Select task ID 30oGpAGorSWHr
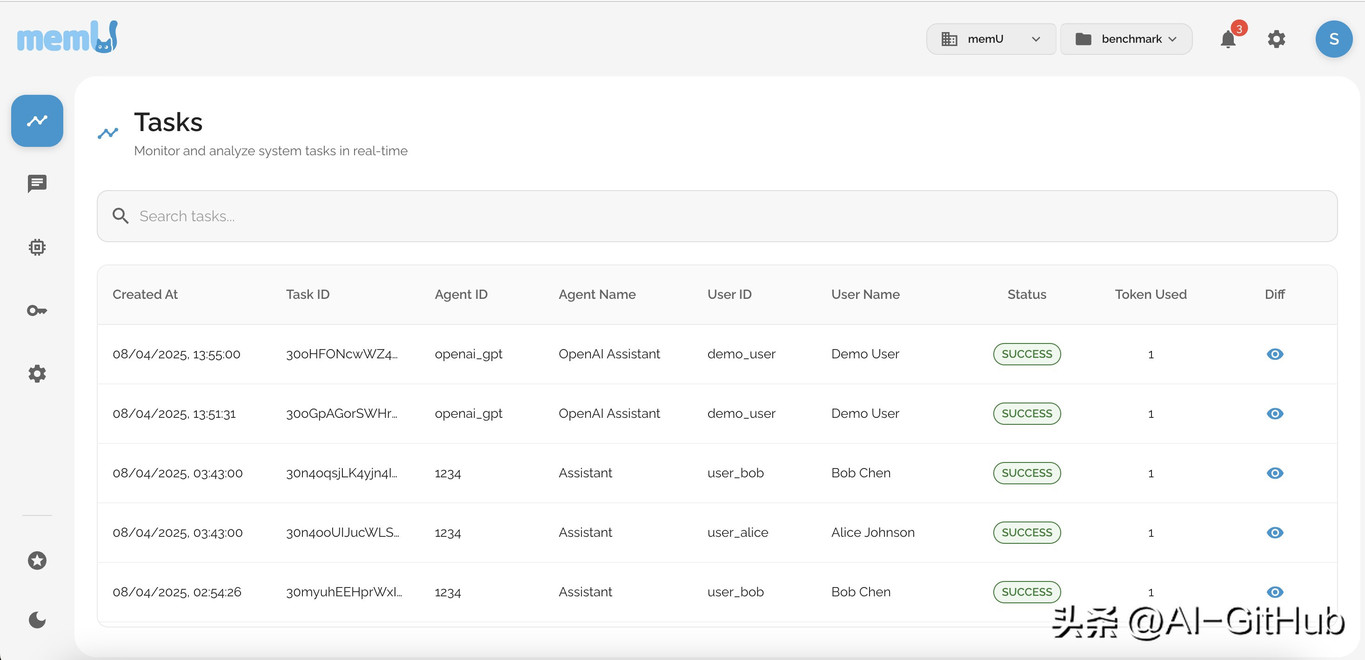 [342, 413]
